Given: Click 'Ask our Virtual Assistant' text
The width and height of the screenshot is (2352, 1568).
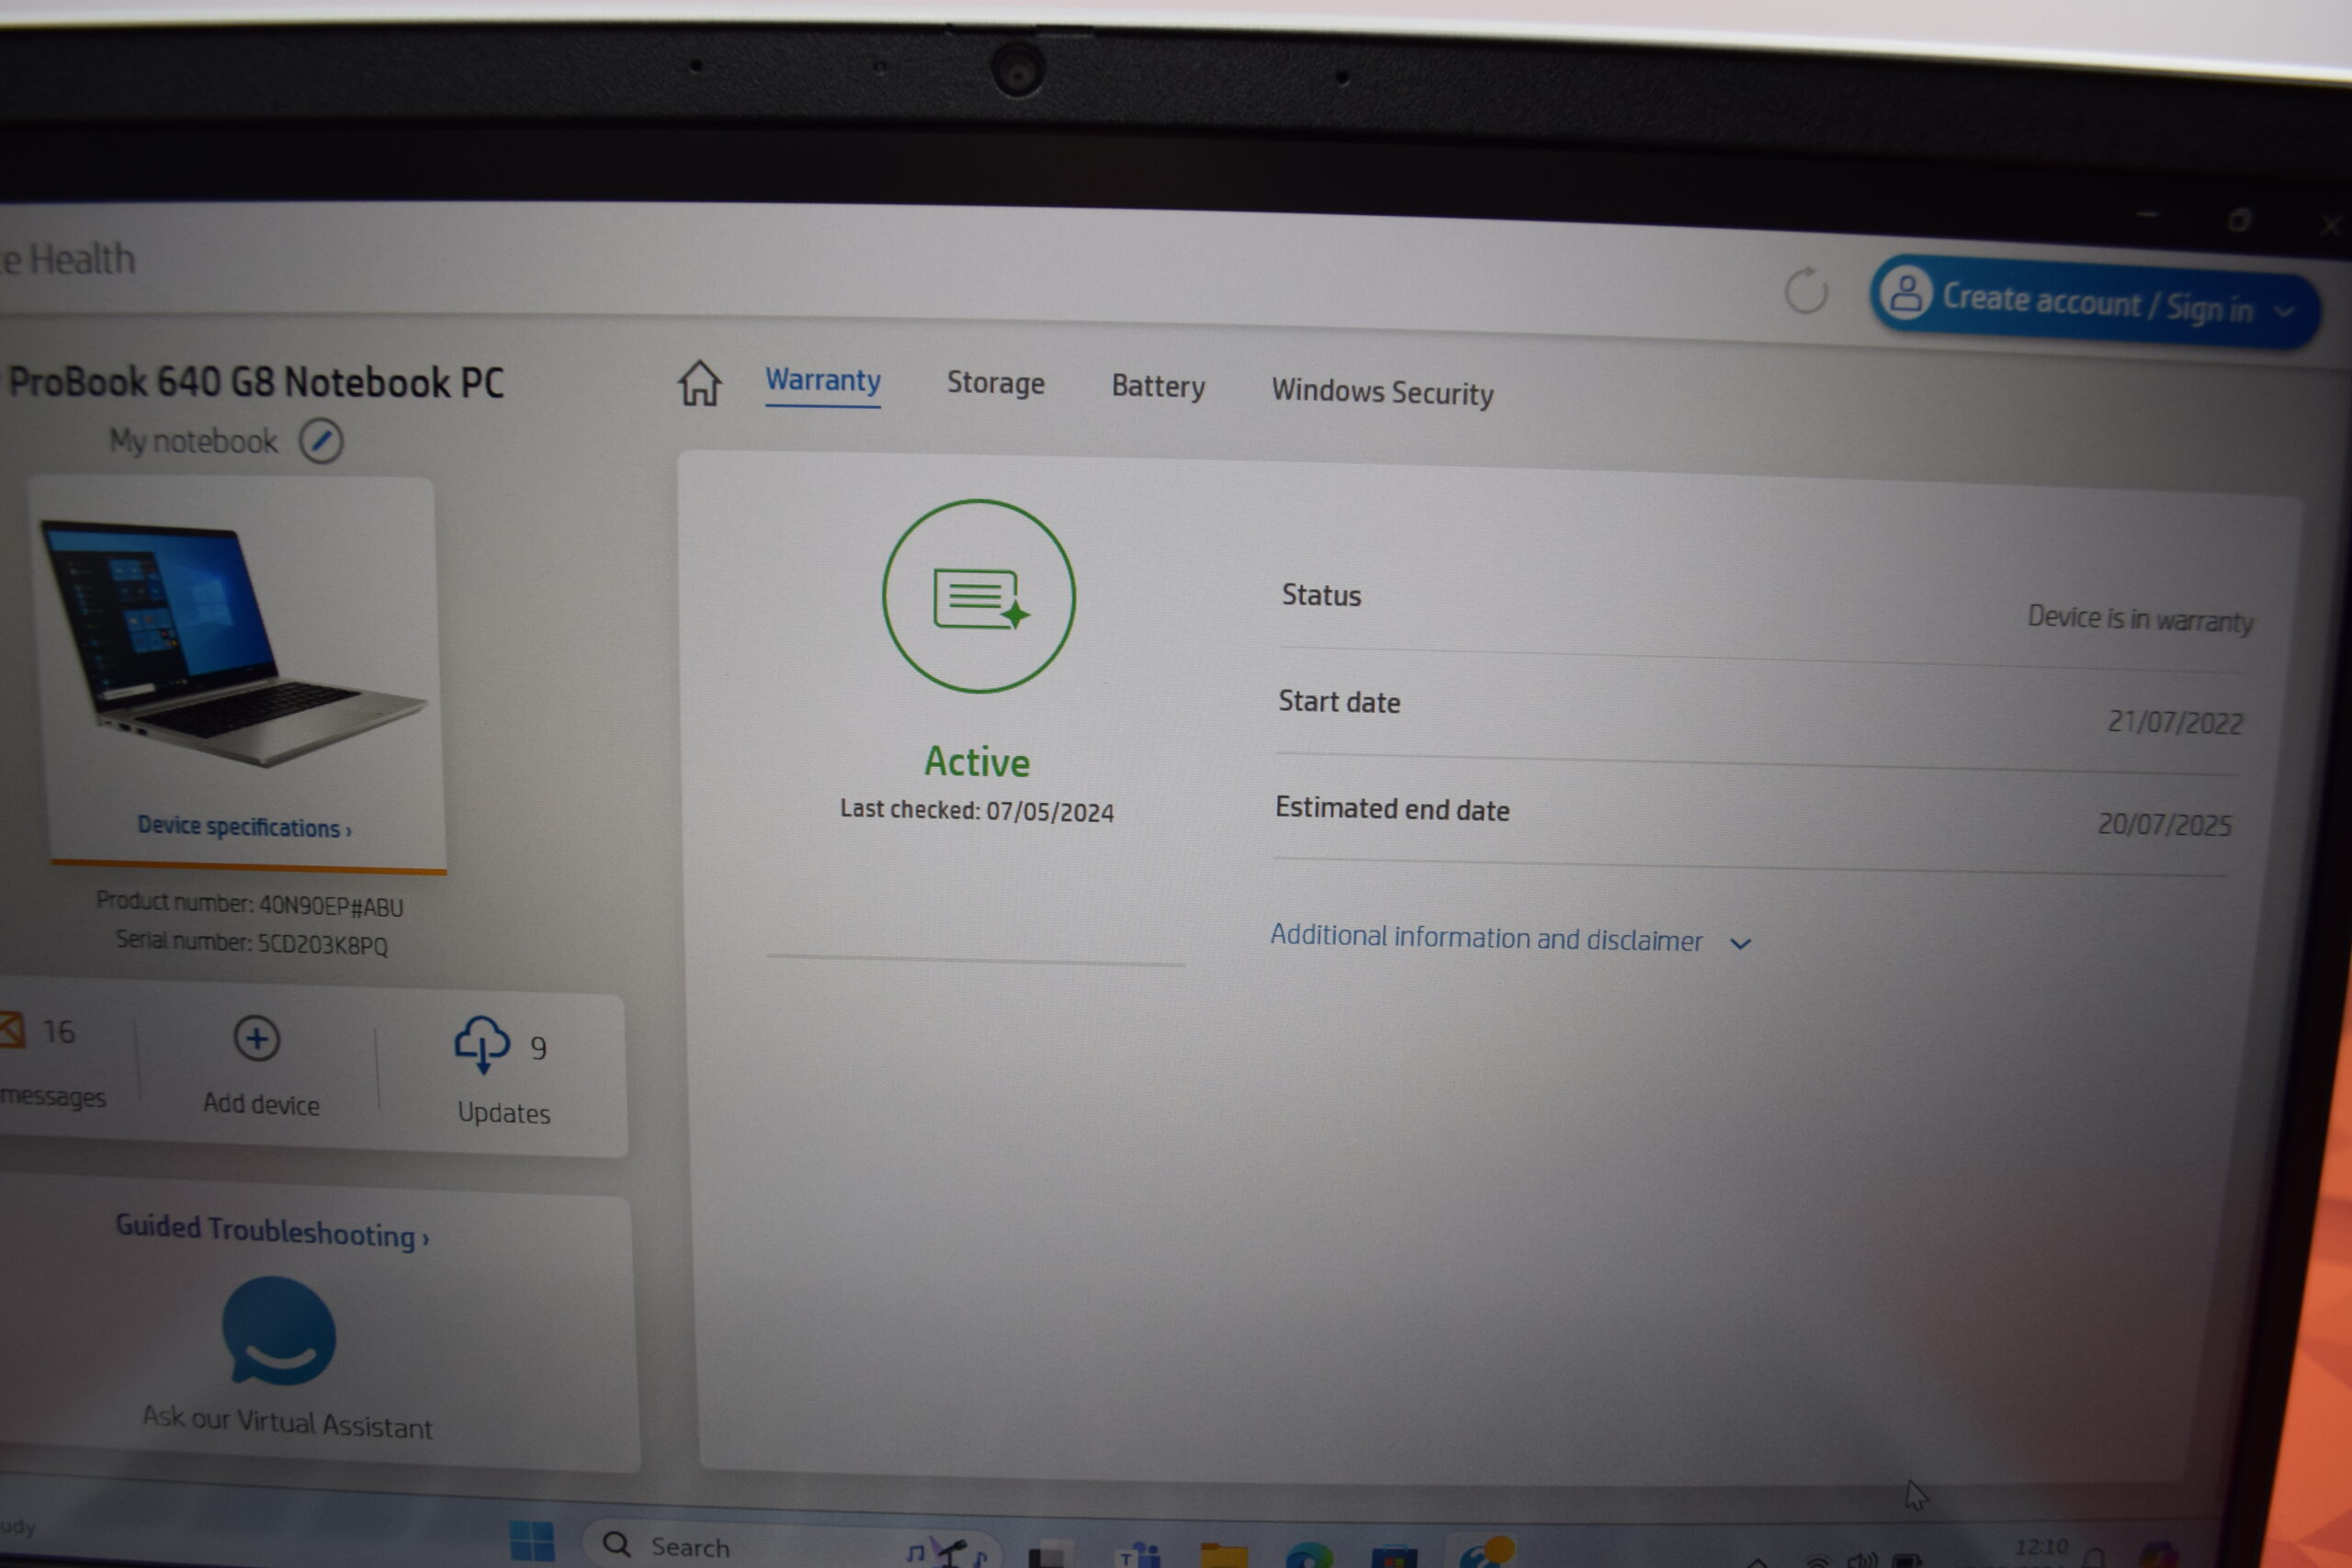Looking at the screenshot, I should click(x=287, y=1421).
